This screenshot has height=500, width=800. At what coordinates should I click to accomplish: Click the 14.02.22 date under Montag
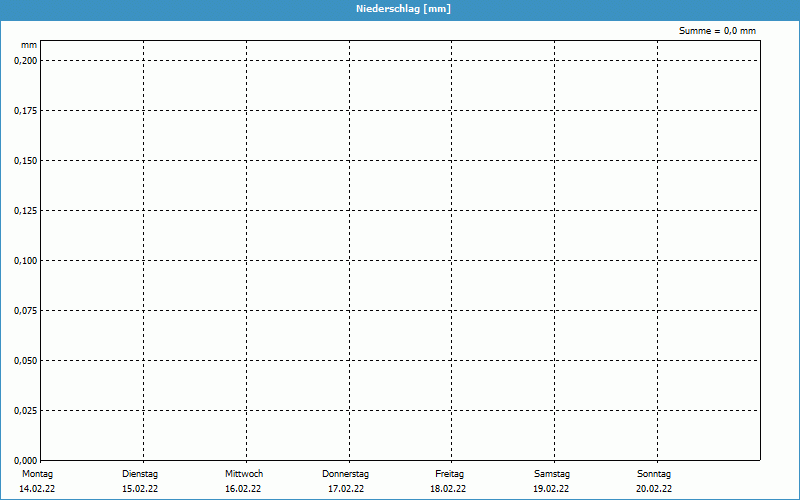37,489
